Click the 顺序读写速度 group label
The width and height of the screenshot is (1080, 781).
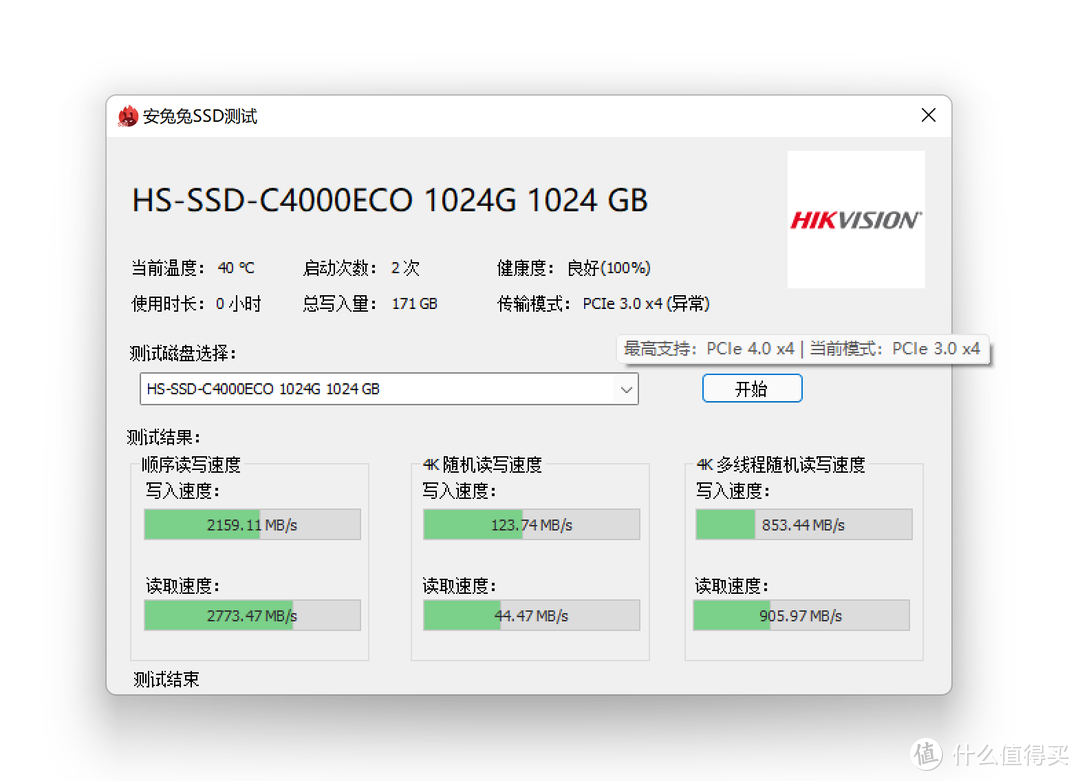[191, 465]
